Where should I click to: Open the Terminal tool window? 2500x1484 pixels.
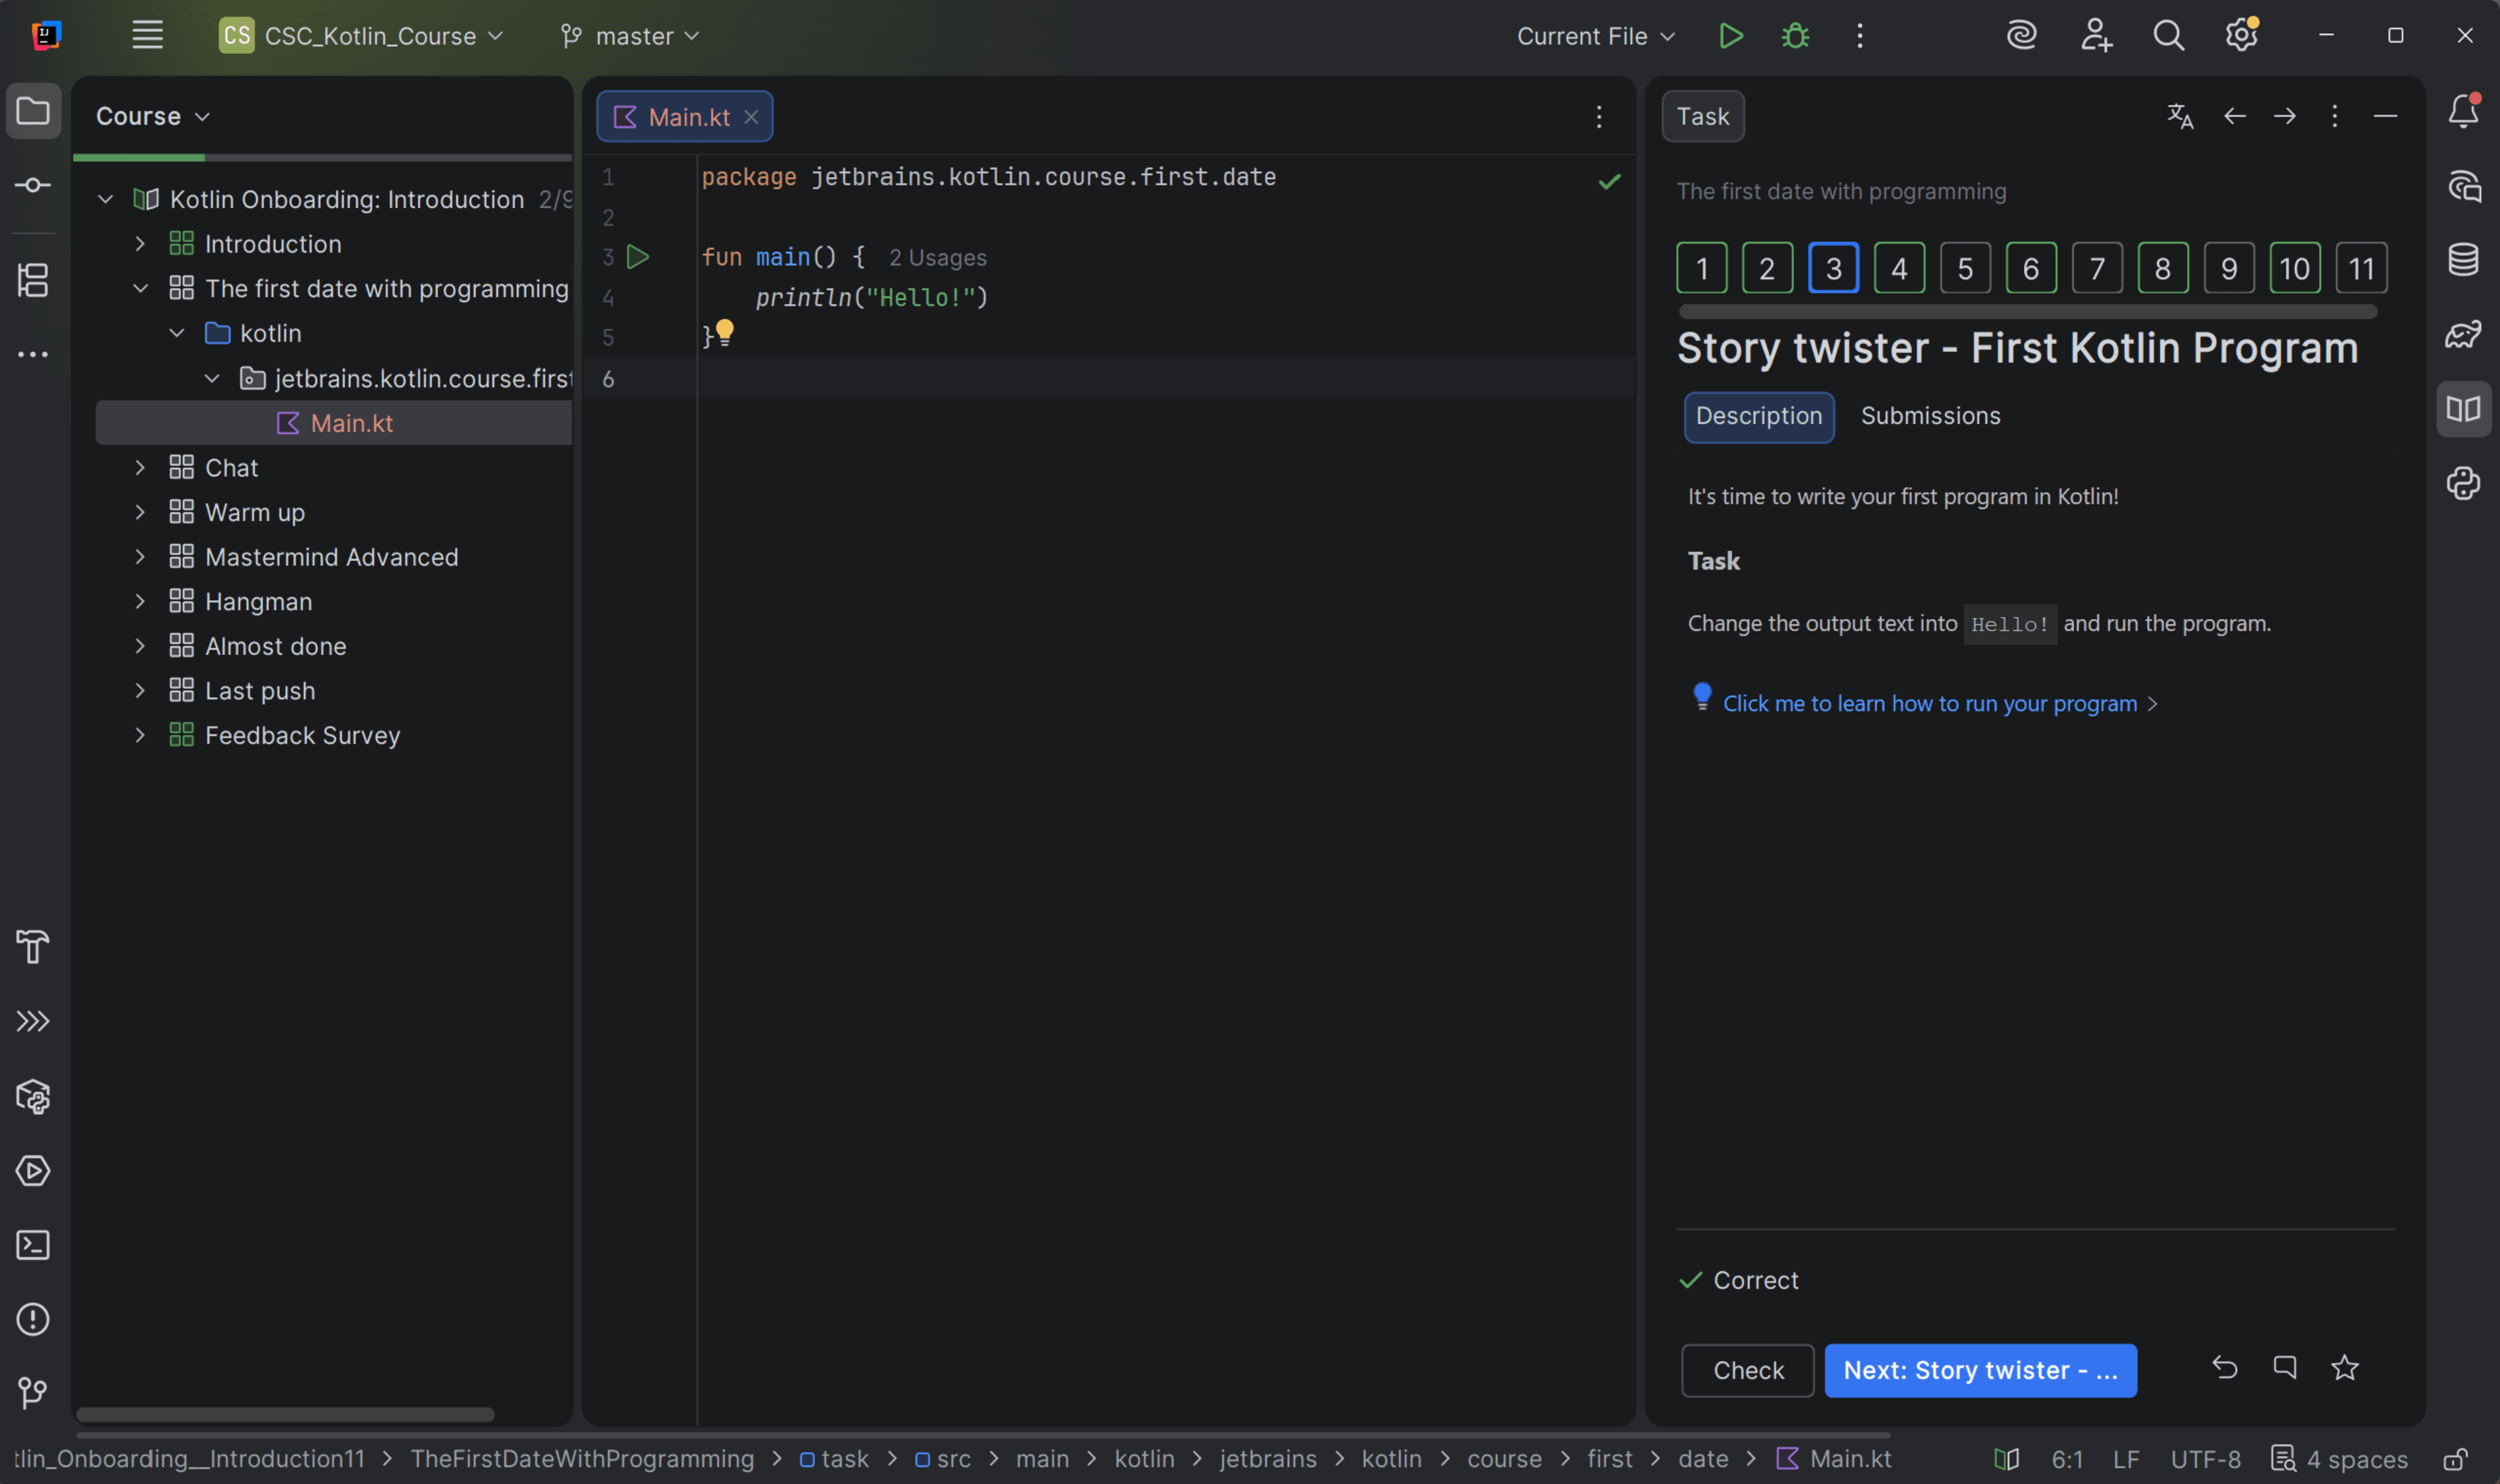33,1244
